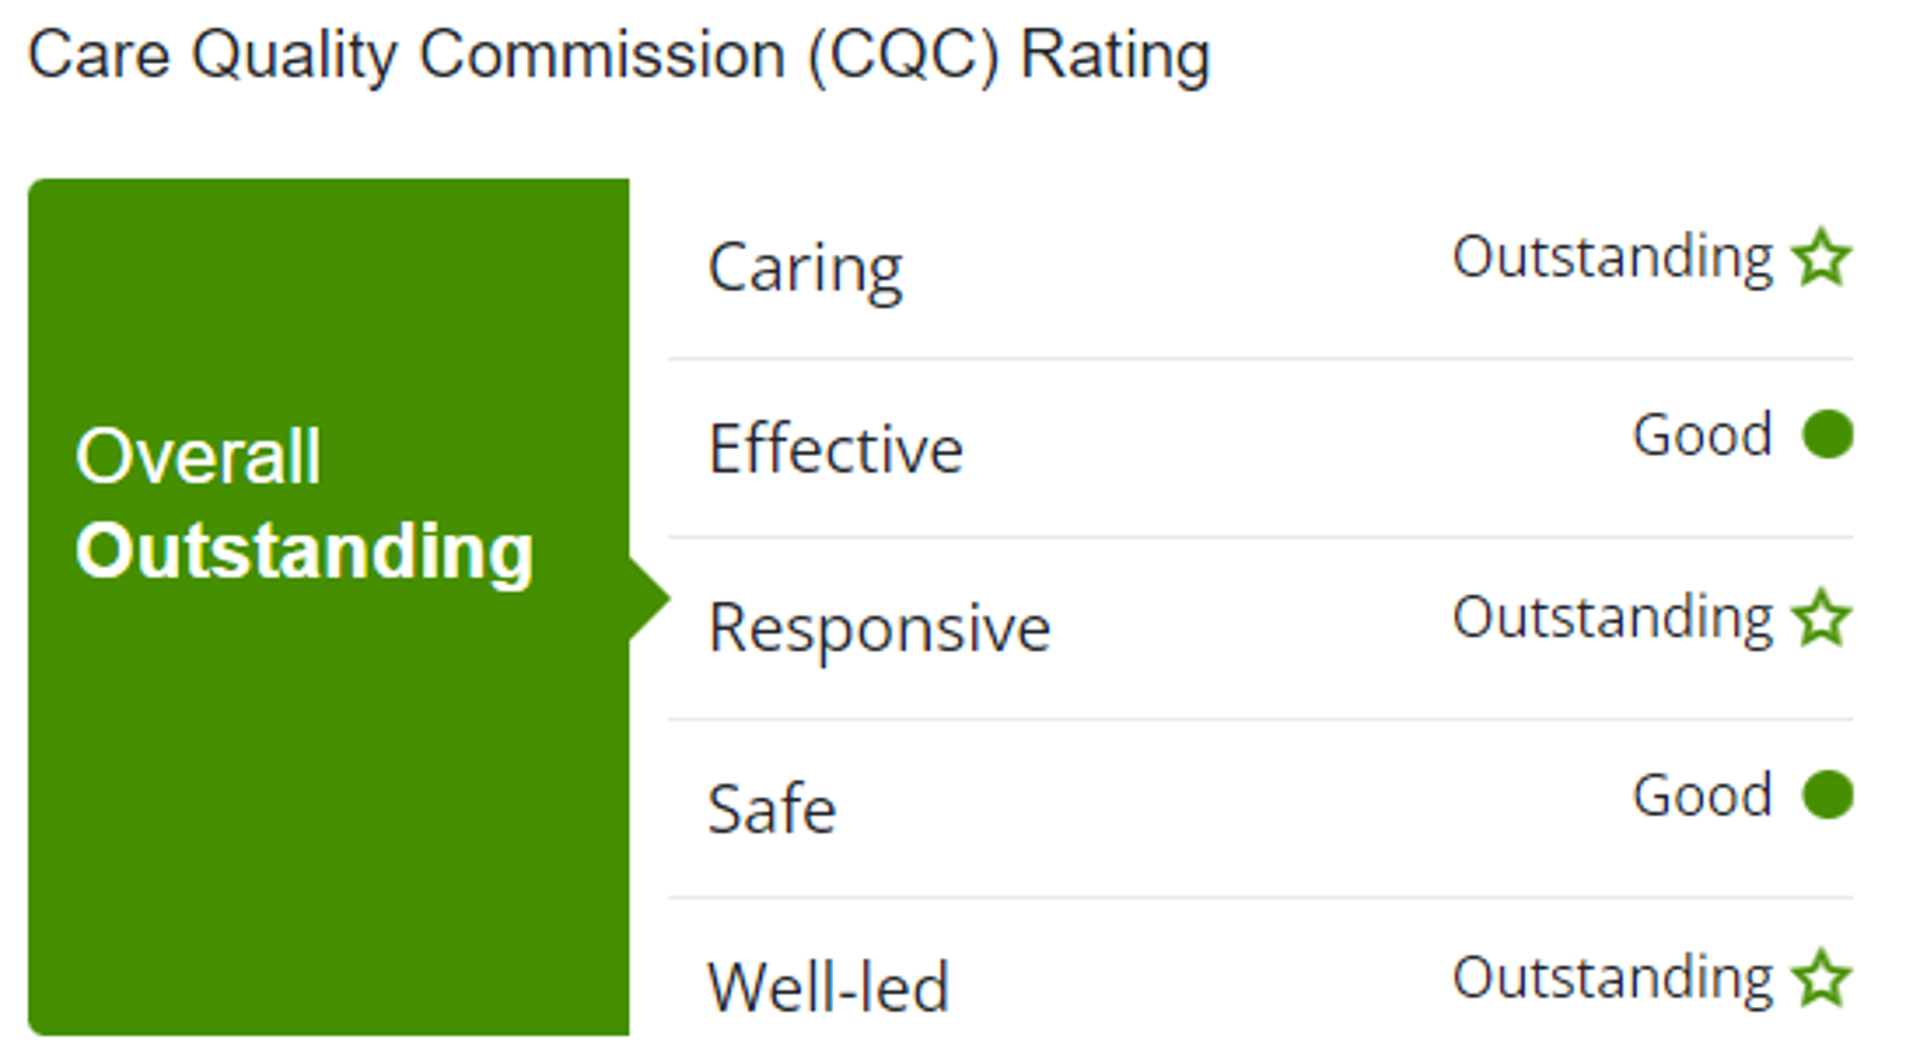This screenshot has height=1063, width=1920.
Task: Click the green dot beside Safe
Action: pos(1827,795)
